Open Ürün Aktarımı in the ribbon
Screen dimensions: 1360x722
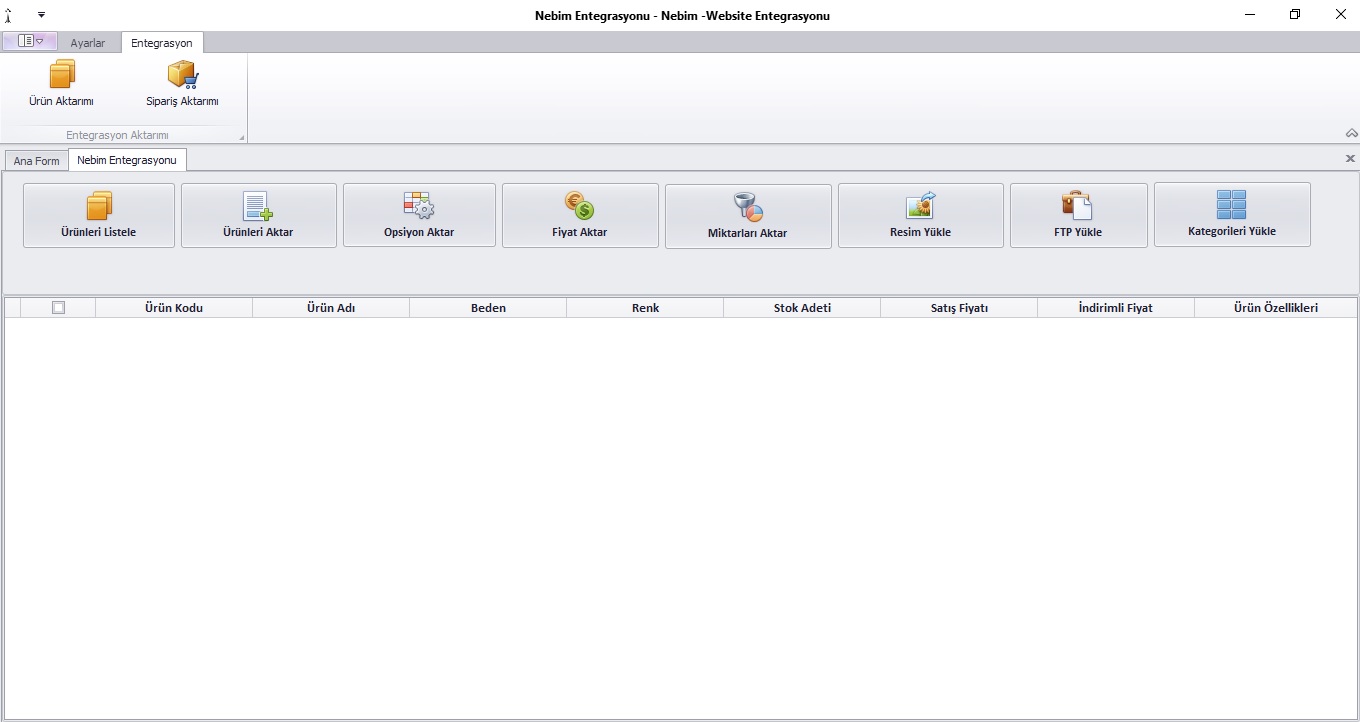pos(62,84)
